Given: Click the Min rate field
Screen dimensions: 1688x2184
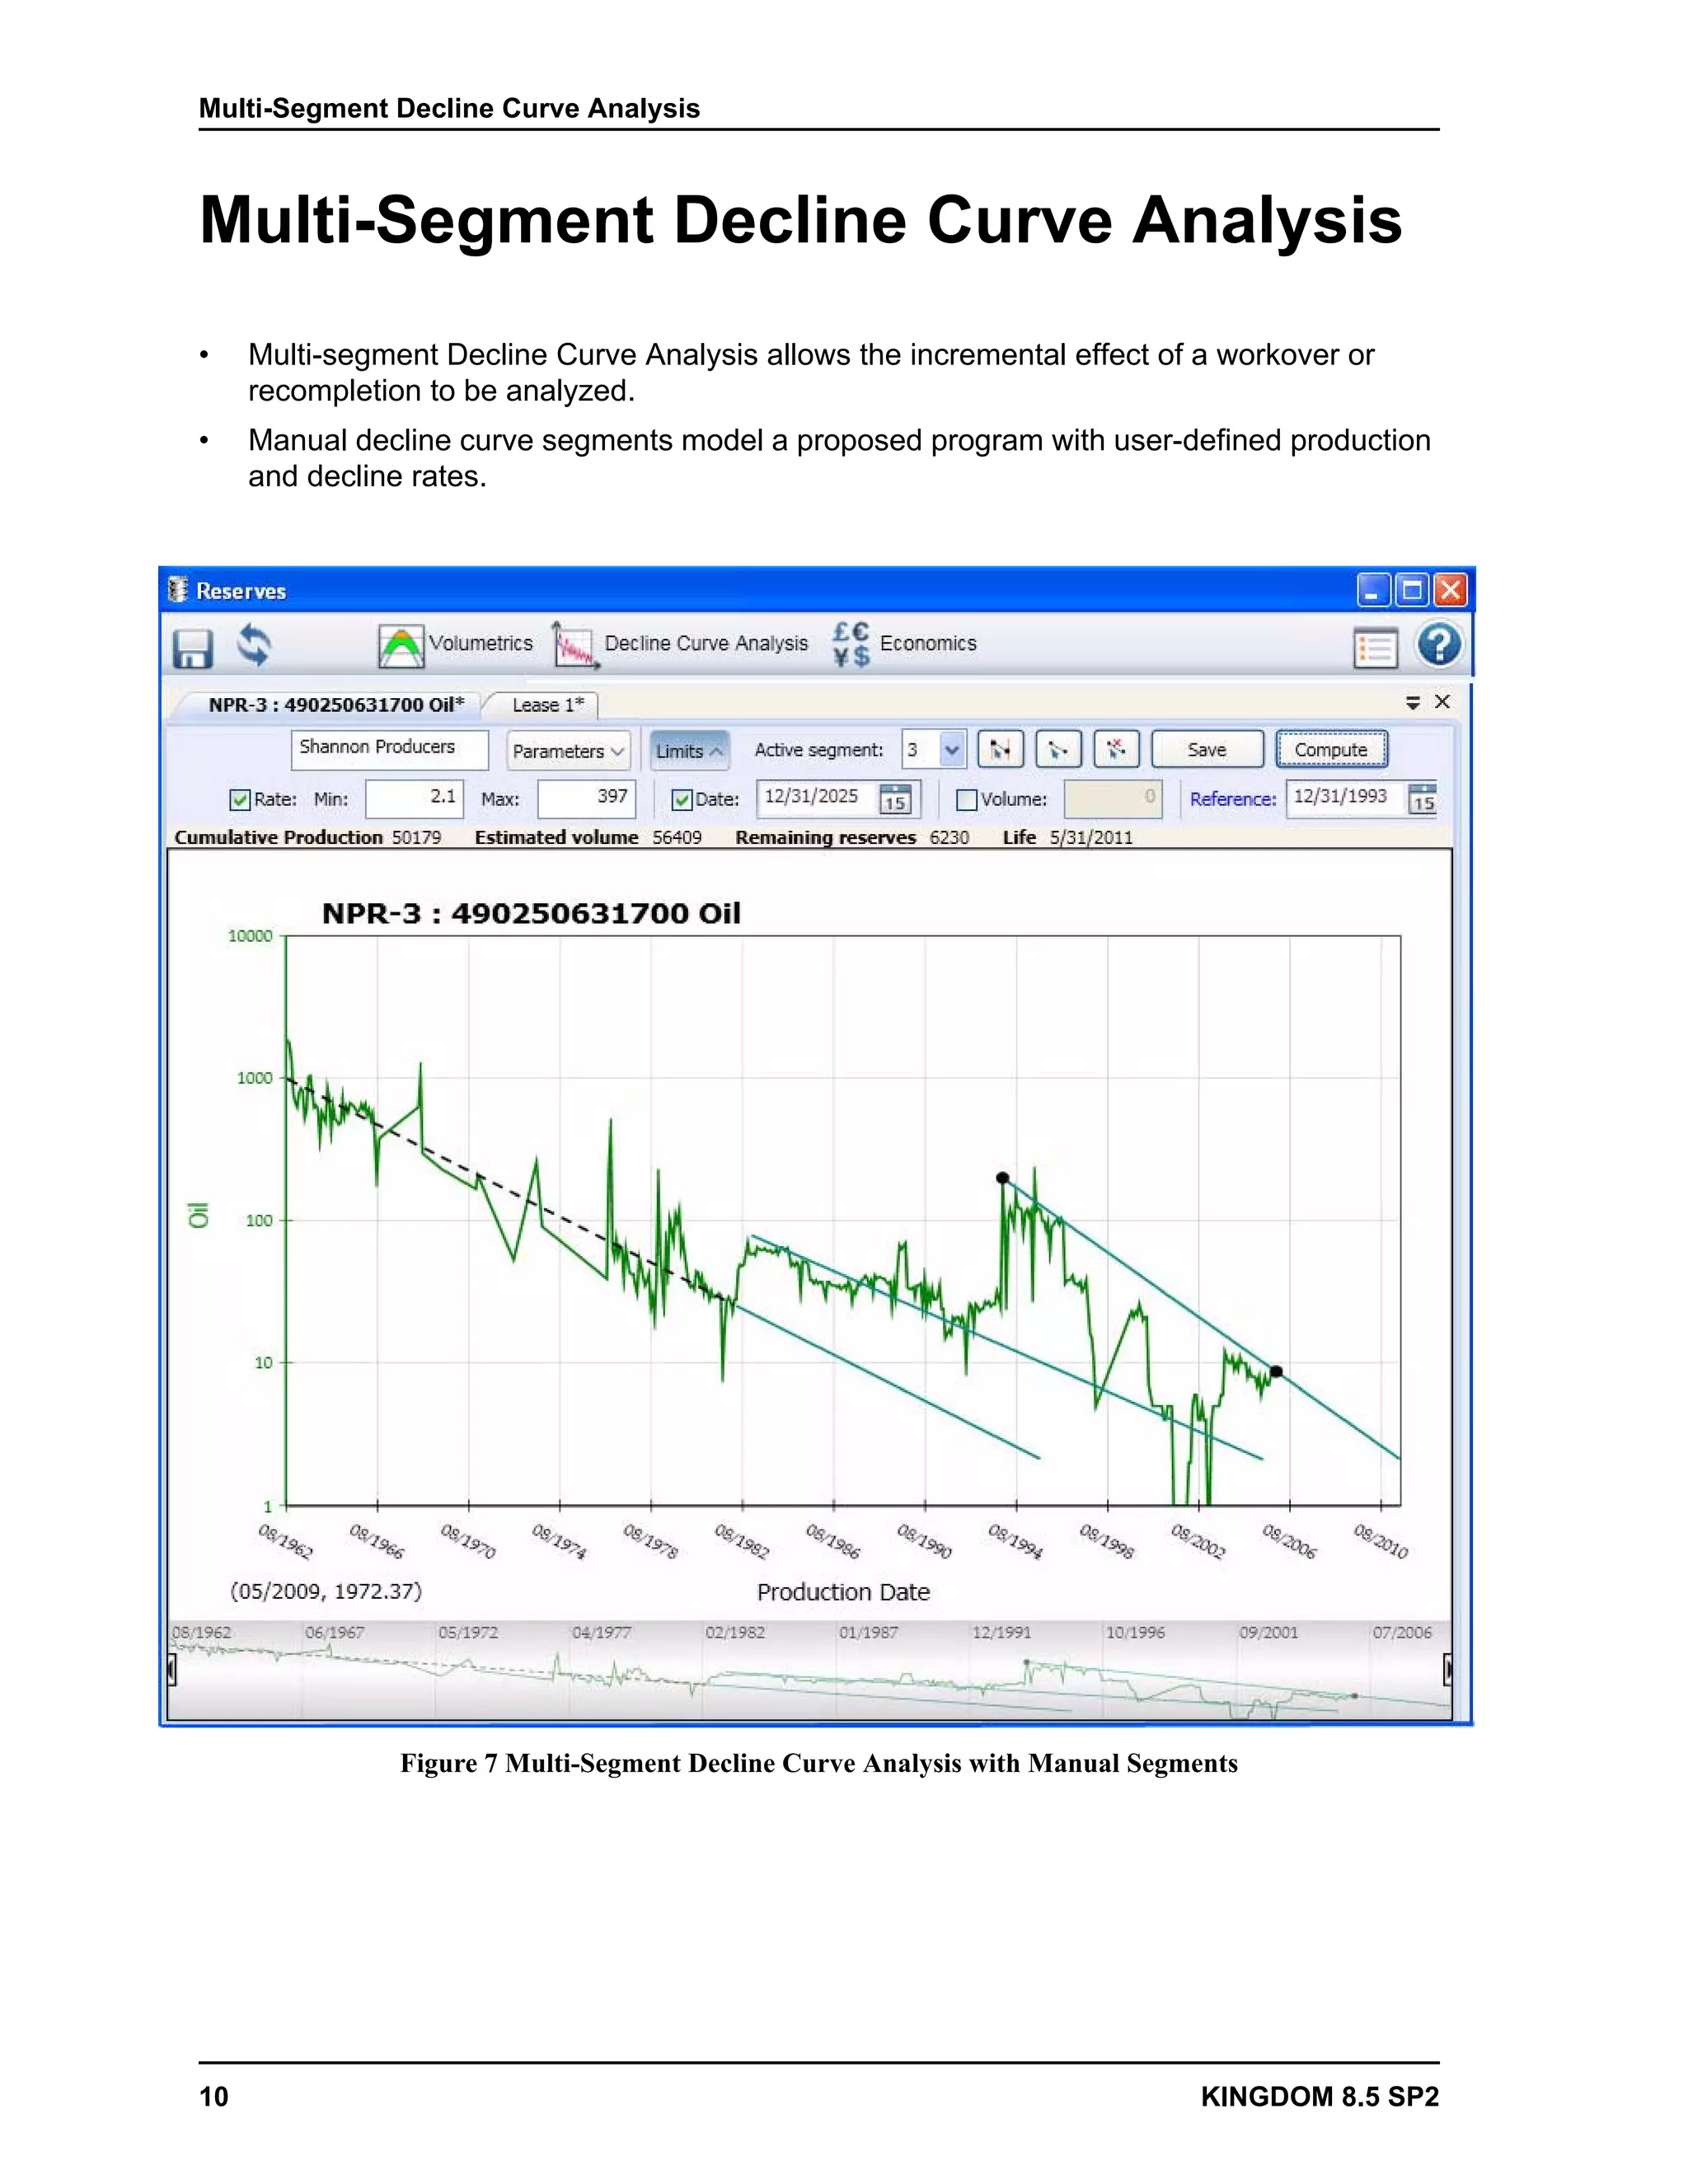Looking at the screenshot, I should (414, 798).
